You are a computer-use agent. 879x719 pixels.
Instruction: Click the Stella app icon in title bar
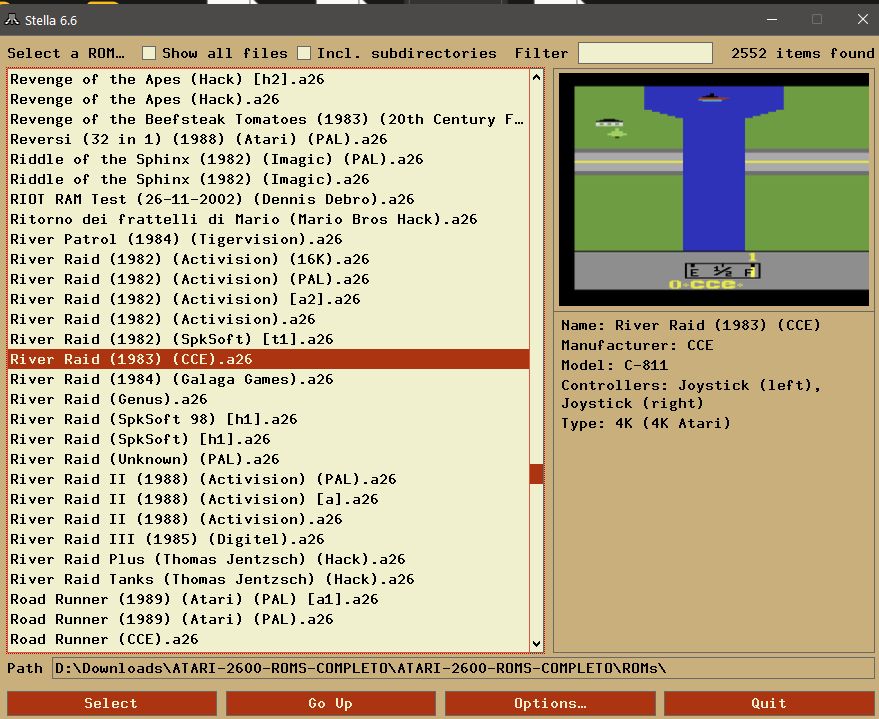coord(11,20)
